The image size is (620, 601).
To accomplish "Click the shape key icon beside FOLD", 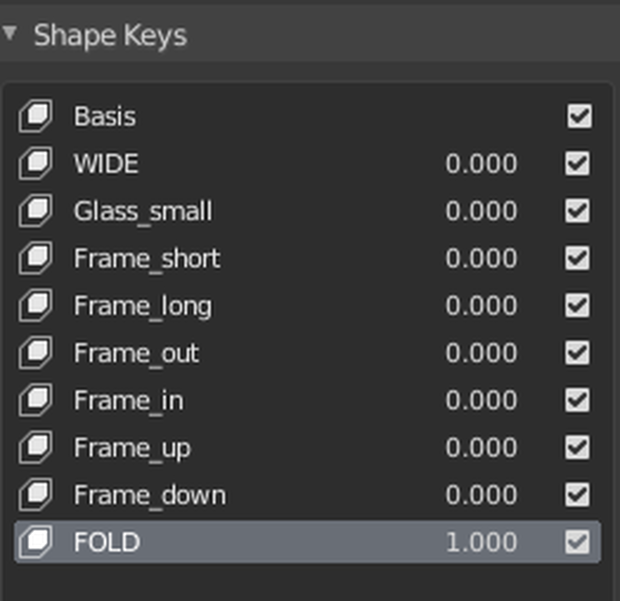I will coord(35,542).
